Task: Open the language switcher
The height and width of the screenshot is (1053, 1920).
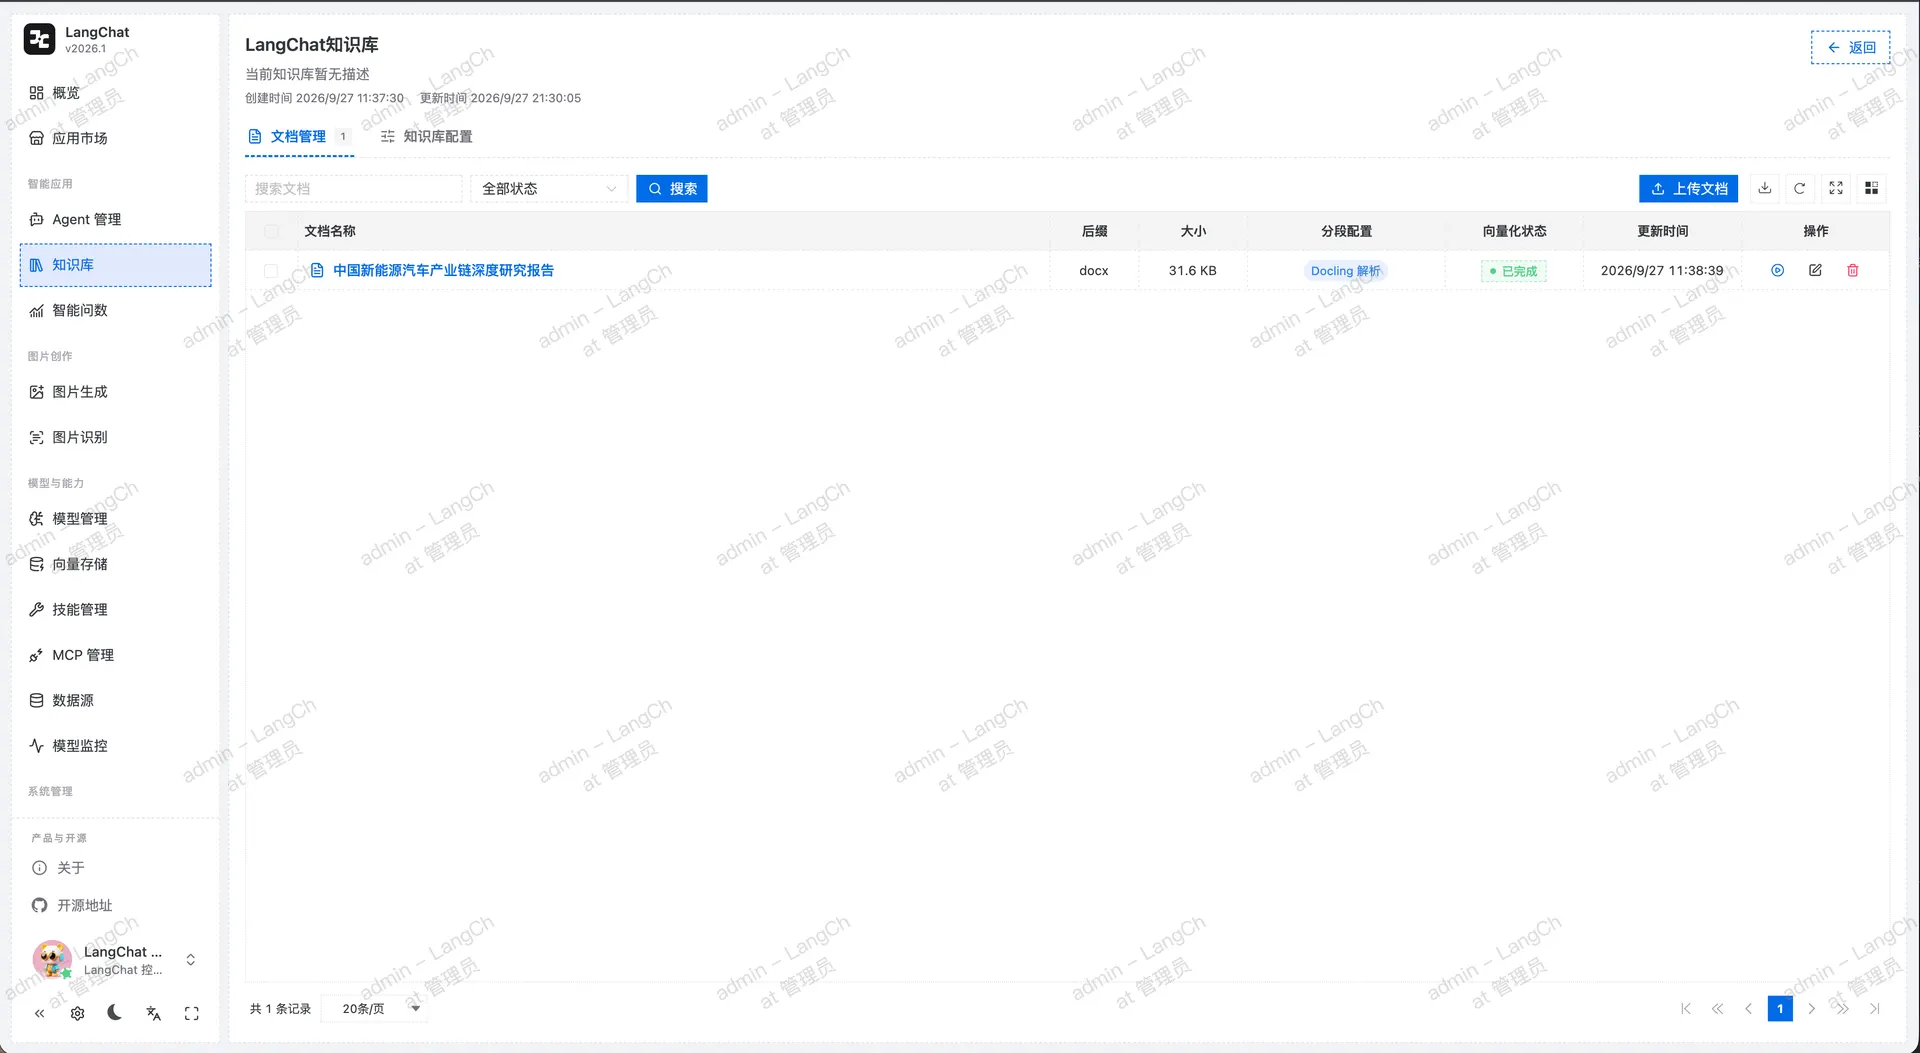Action: [153, 1013]
